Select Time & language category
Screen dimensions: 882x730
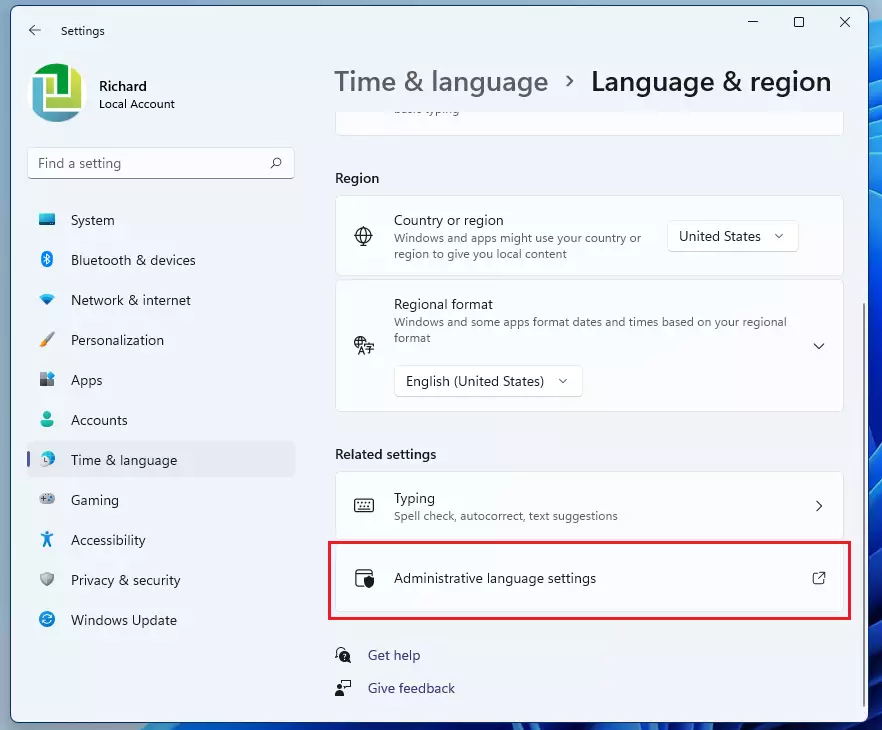click(x=161, y=459)
